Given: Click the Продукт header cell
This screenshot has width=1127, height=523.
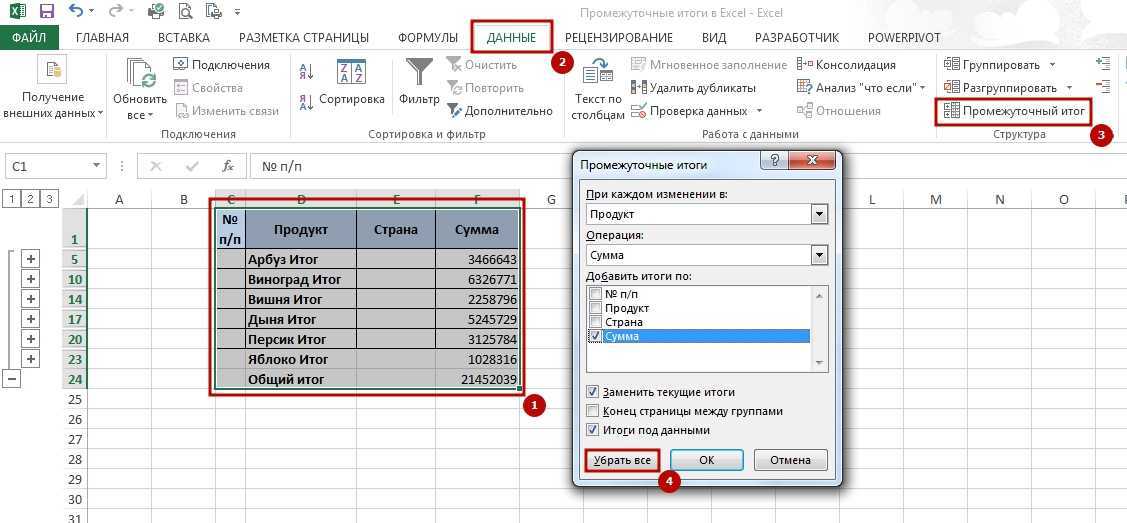Looking at the screenshot, I should (301, 229).
